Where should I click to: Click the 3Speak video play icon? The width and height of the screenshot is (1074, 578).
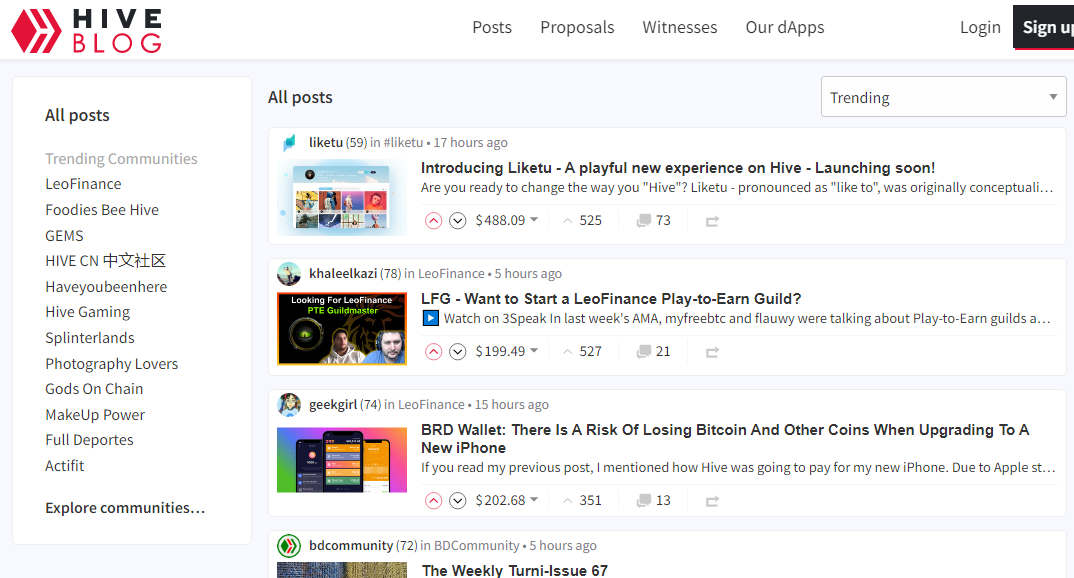pos(430,318)
